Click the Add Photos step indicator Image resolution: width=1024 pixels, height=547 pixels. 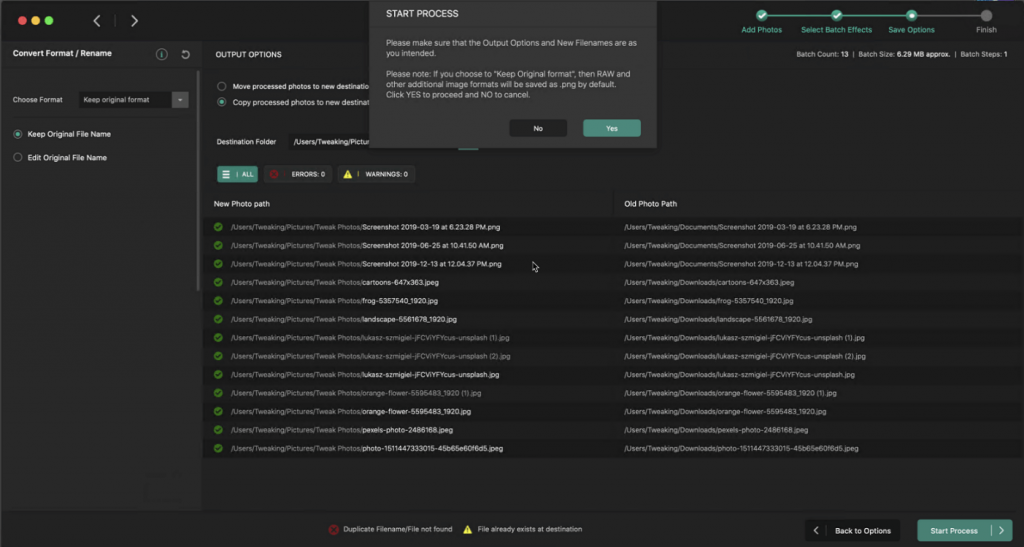pos(761,16)
